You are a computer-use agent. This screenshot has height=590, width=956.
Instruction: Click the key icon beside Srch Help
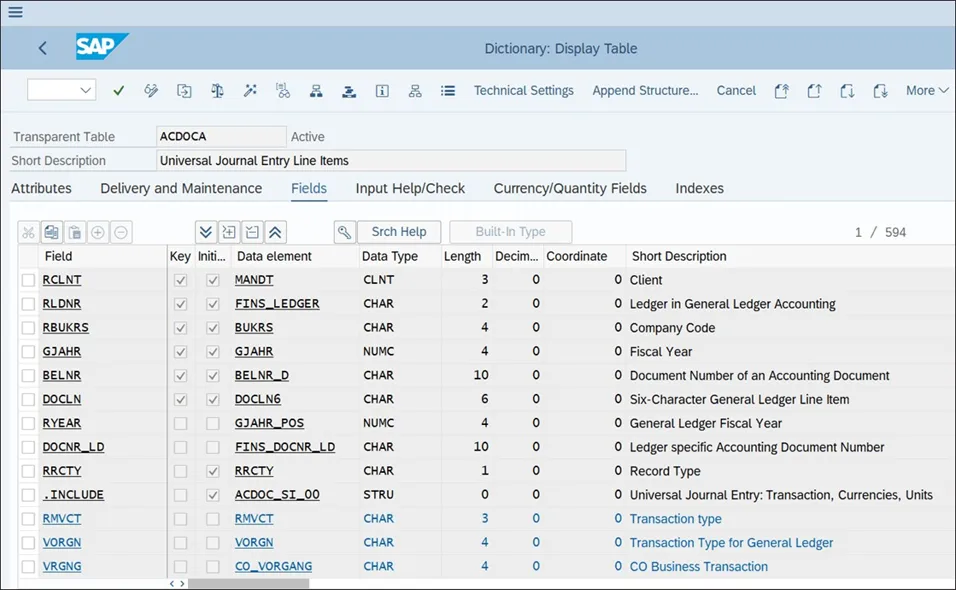(x=344, y=232)
